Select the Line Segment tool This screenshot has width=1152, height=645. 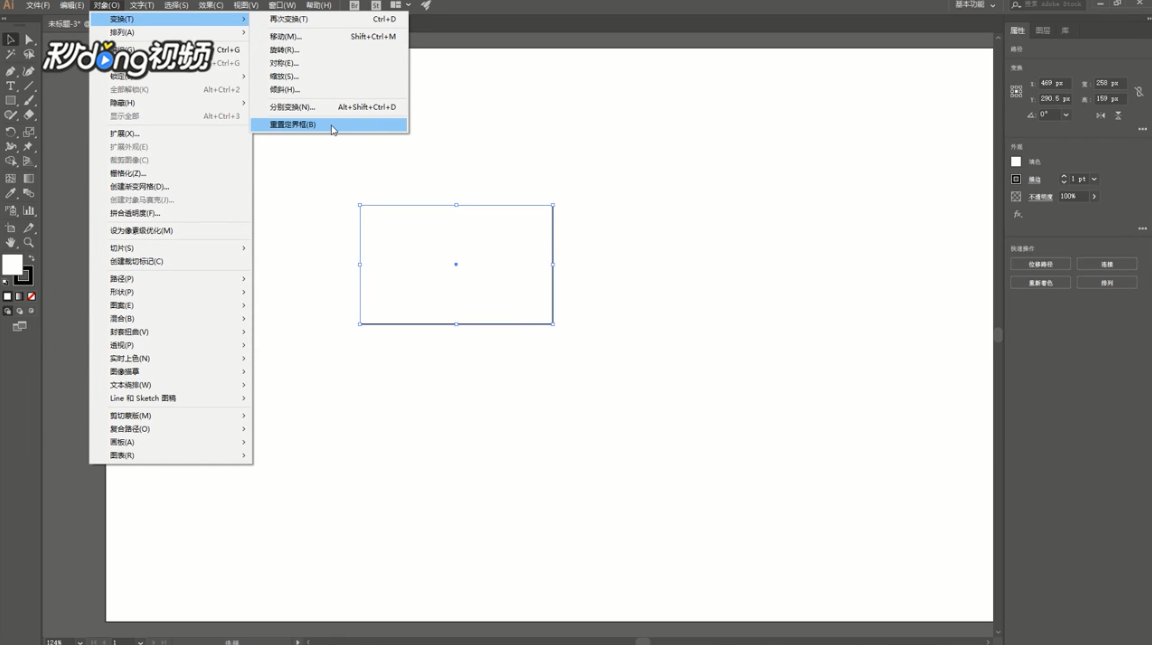click(x=29, y=86)
